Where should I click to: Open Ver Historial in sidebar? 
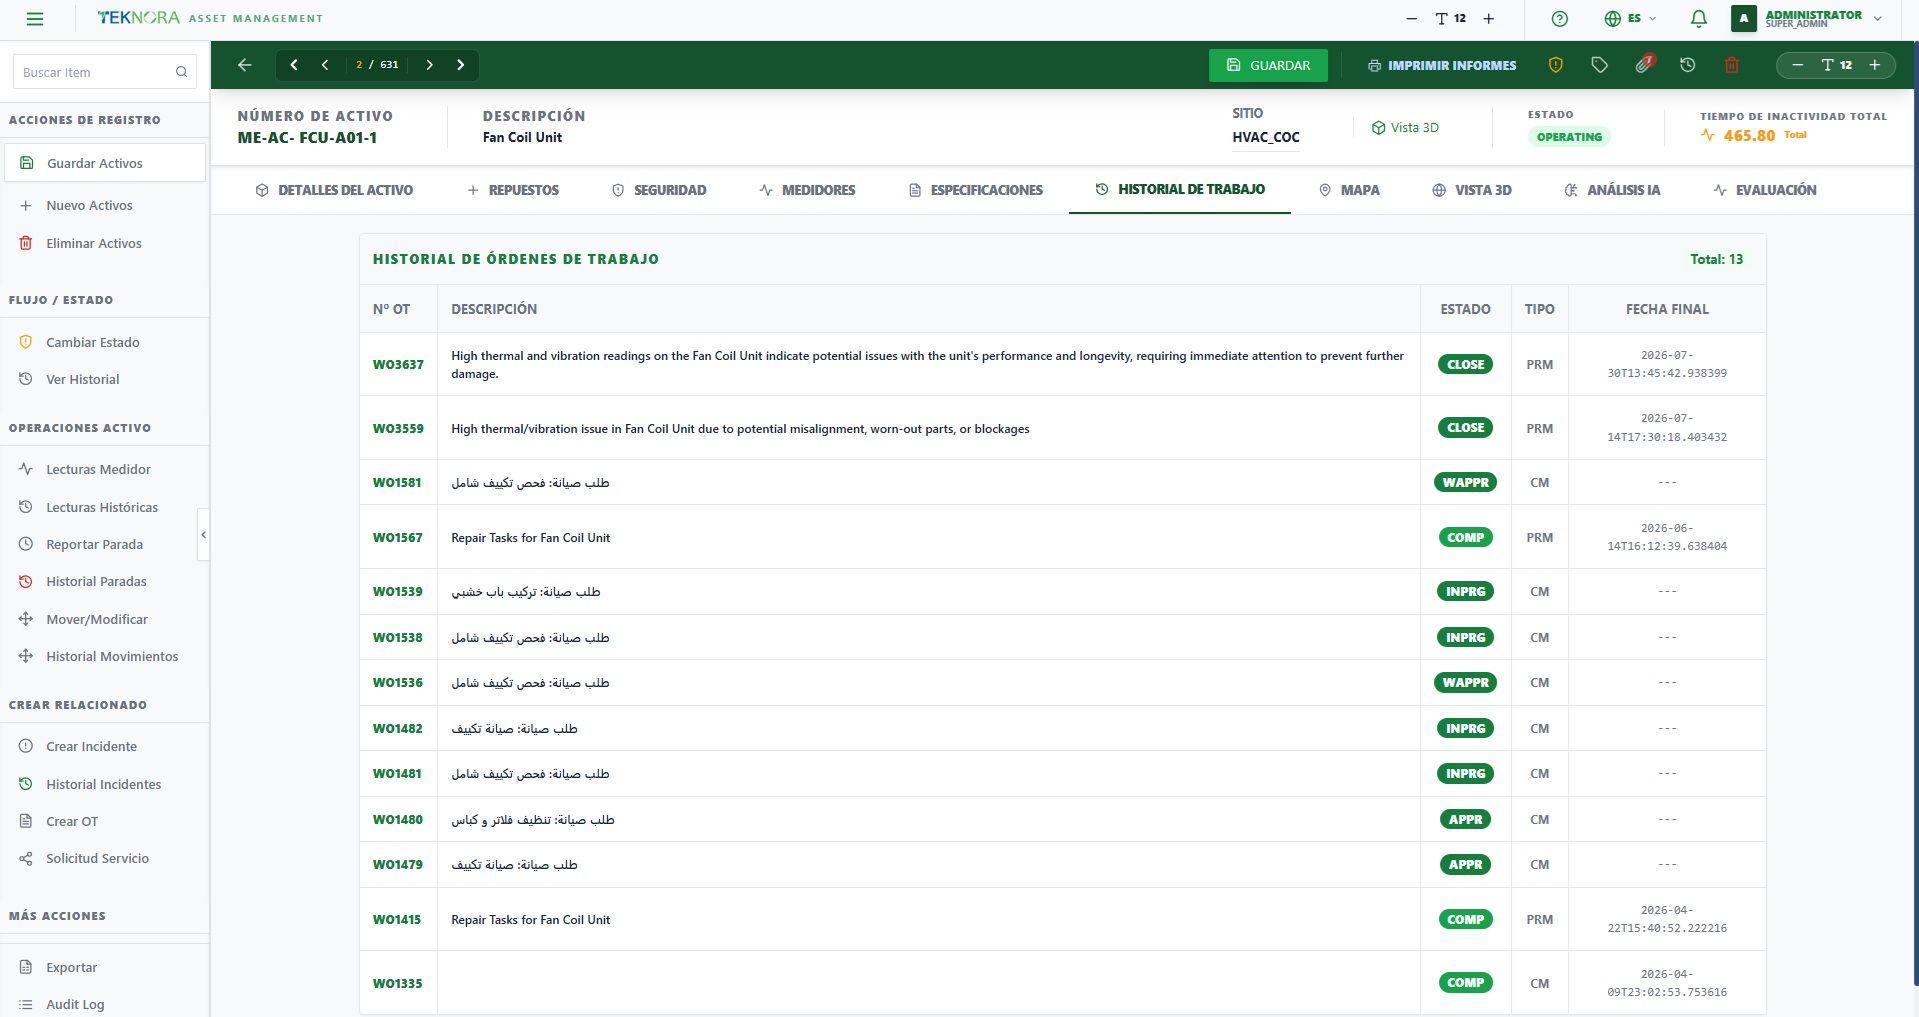[105, 379]
